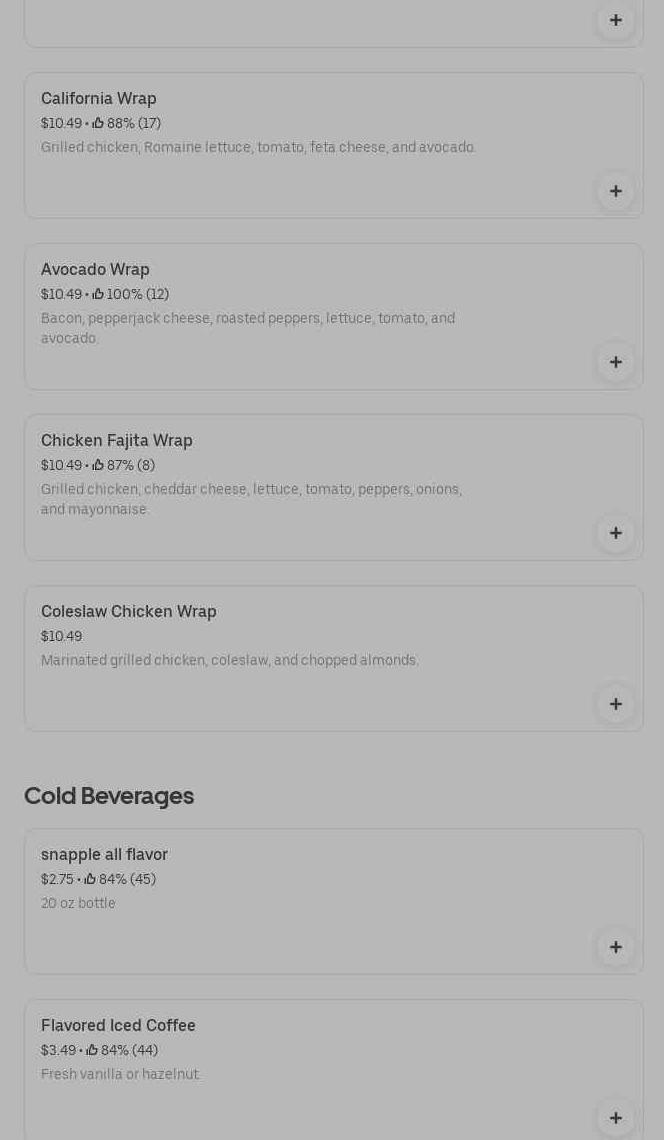664x1140 pixels.
Task: Add Coleslaw Chicken Wrap via plus icon
Action: [x=615, y=704]
